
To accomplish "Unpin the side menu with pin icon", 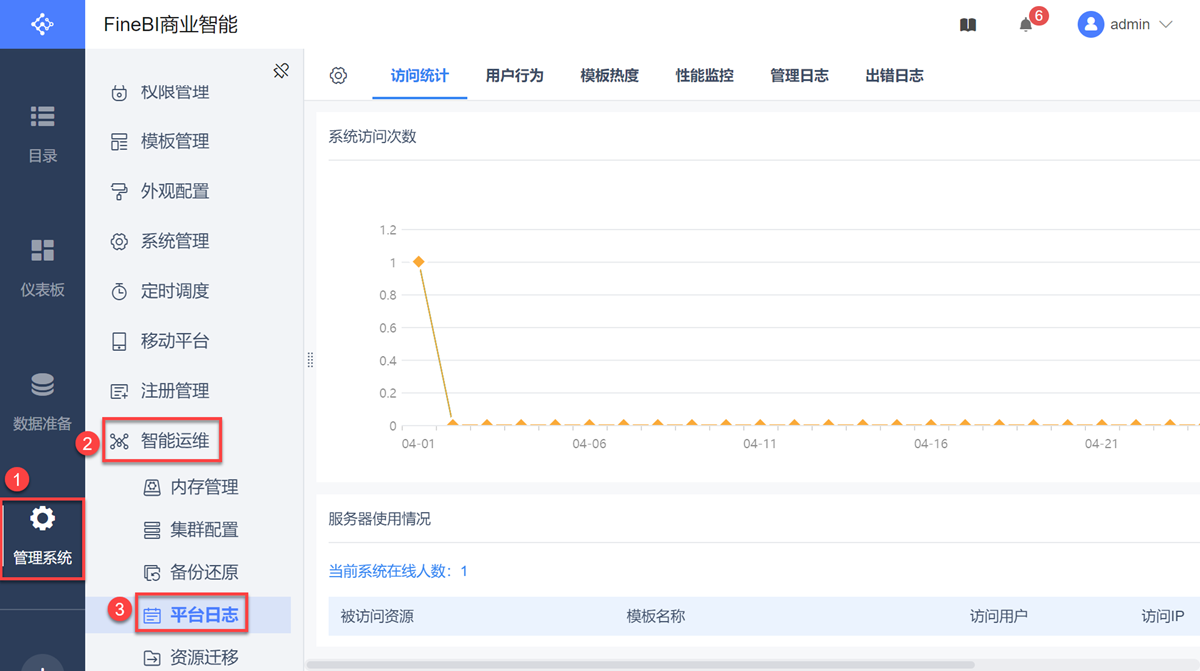I will (x=281, y=71).
